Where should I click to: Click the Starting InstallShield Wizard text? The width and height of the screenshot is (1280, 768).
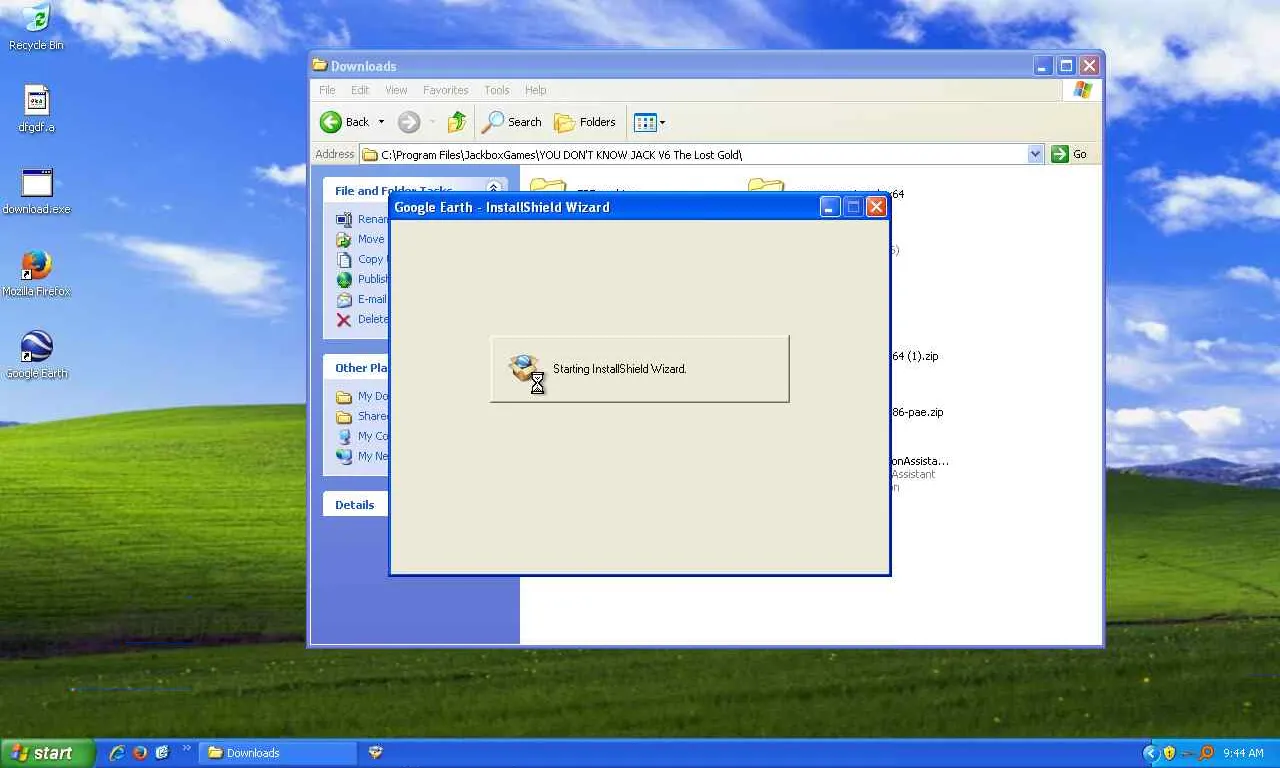click(x=619, y=369)
